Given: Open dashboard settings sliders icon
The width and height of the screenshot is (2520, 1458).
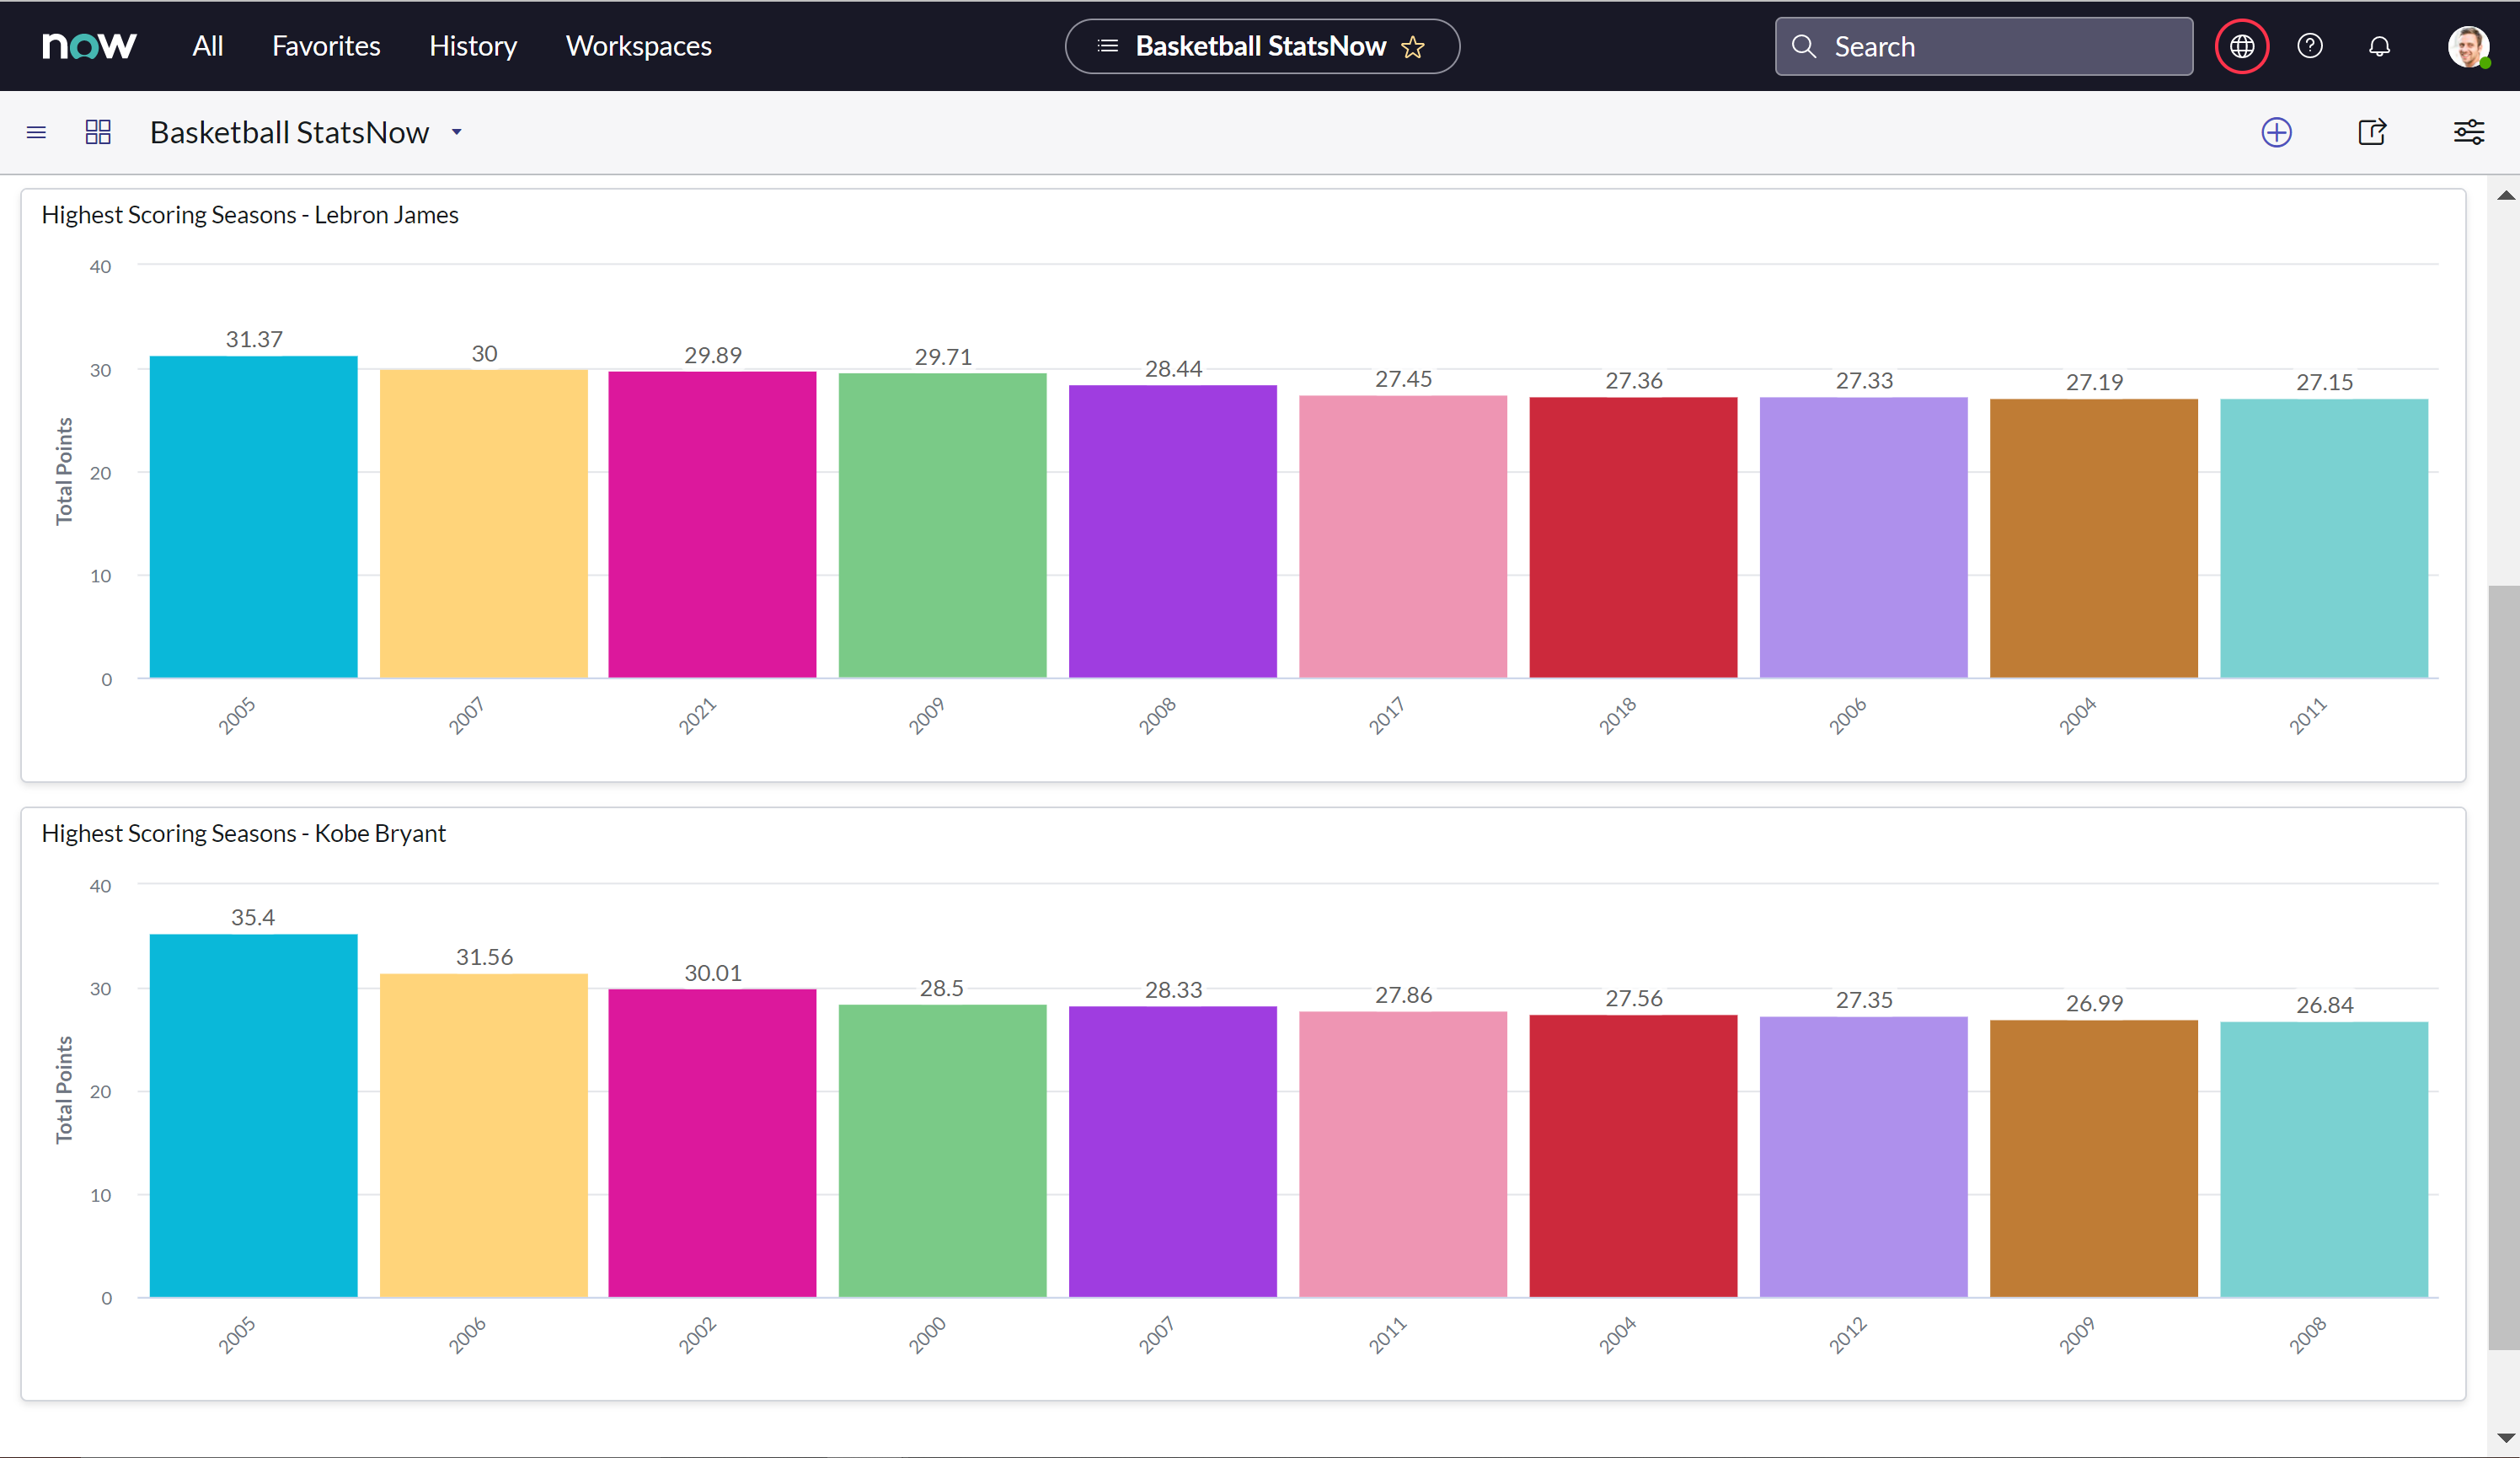Looking at the screenshot, I should 2469,132.
